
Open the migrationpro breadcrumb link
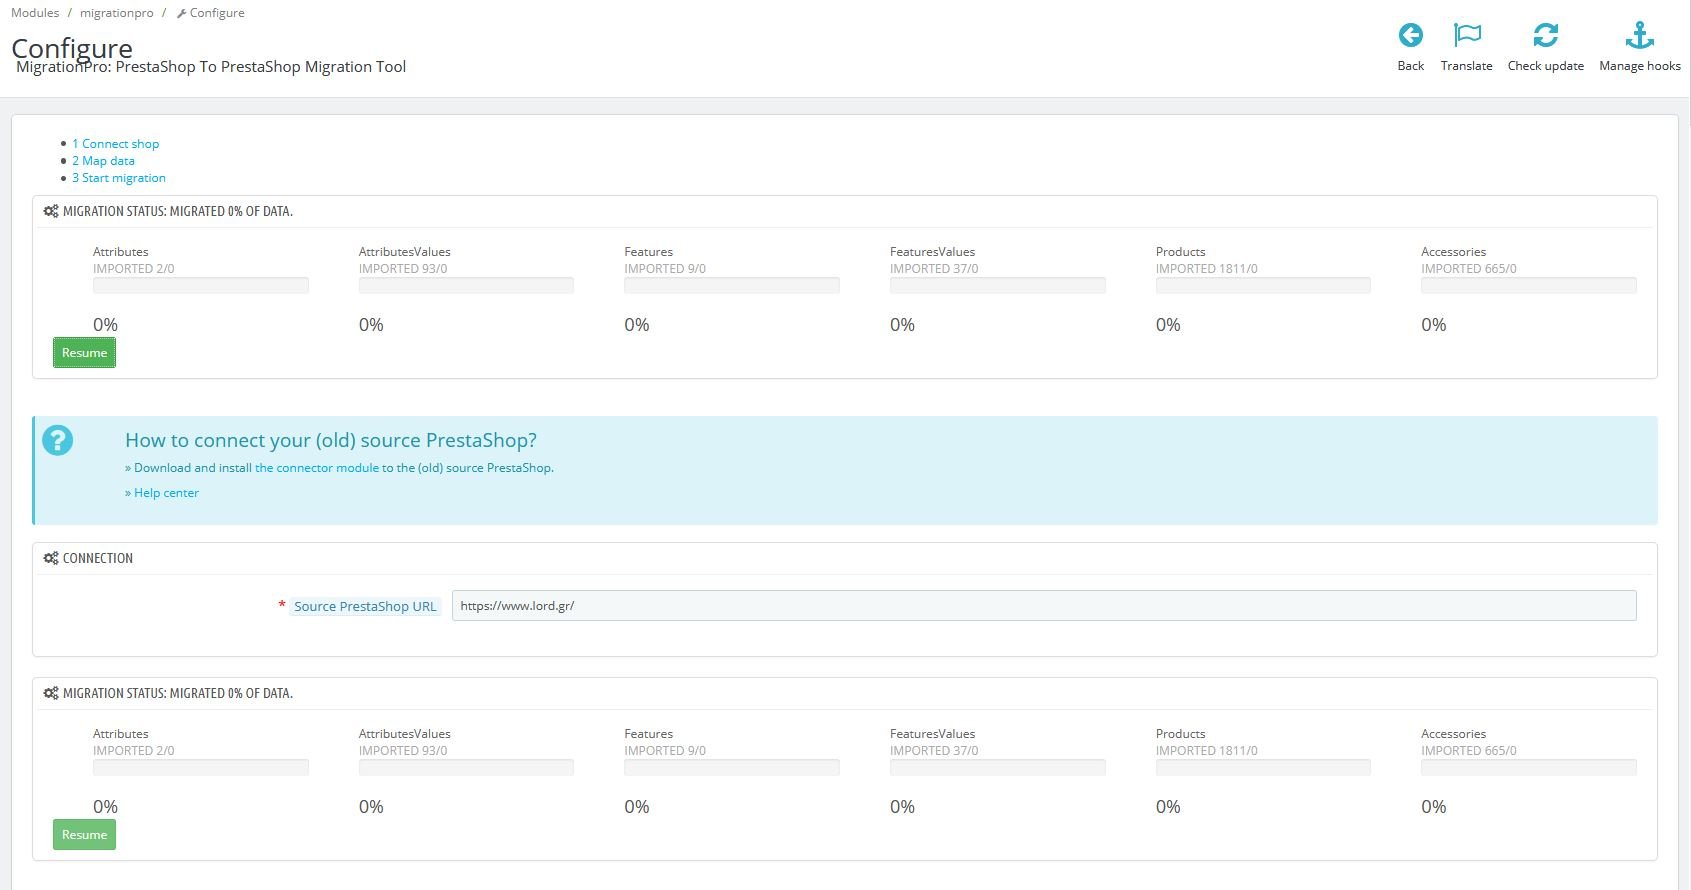pyautogui.click(x=117, y=13)
